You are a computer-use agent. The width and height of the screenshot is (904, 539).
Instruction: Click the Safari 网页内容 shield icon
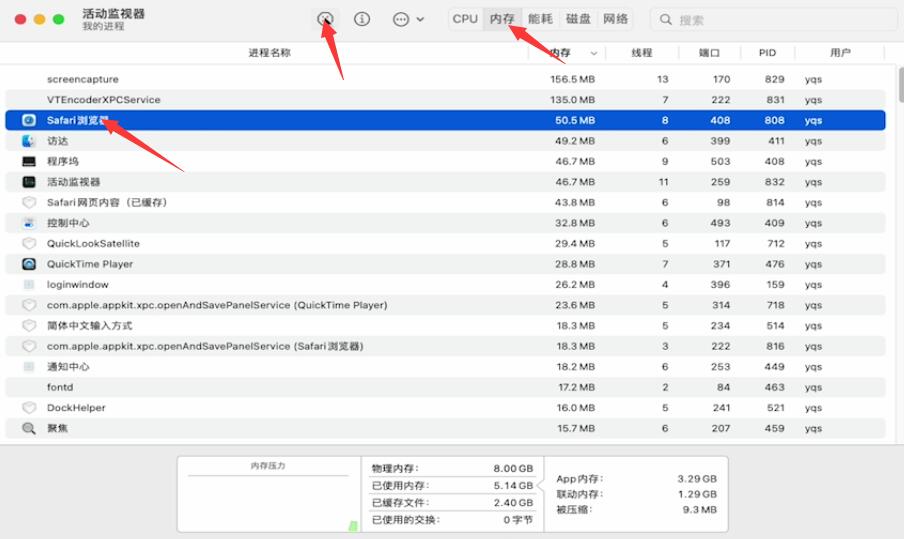29,202
